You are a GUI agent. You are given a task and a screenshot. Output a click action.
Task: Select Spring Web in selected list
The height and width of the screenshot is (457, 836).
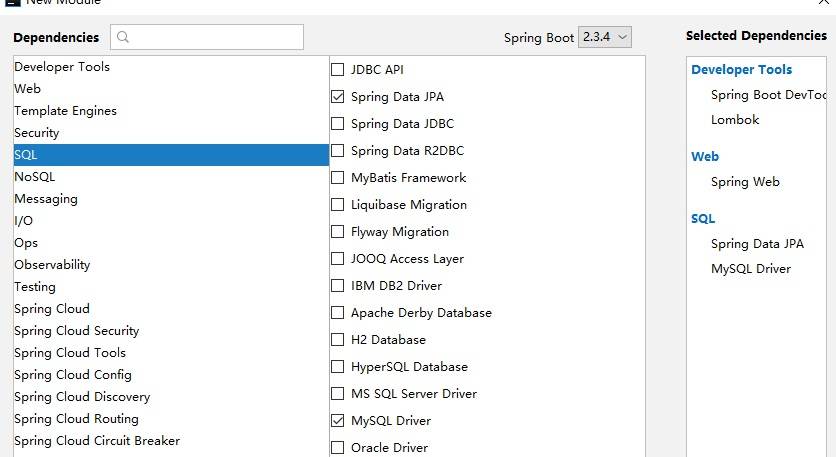(745, 182)
